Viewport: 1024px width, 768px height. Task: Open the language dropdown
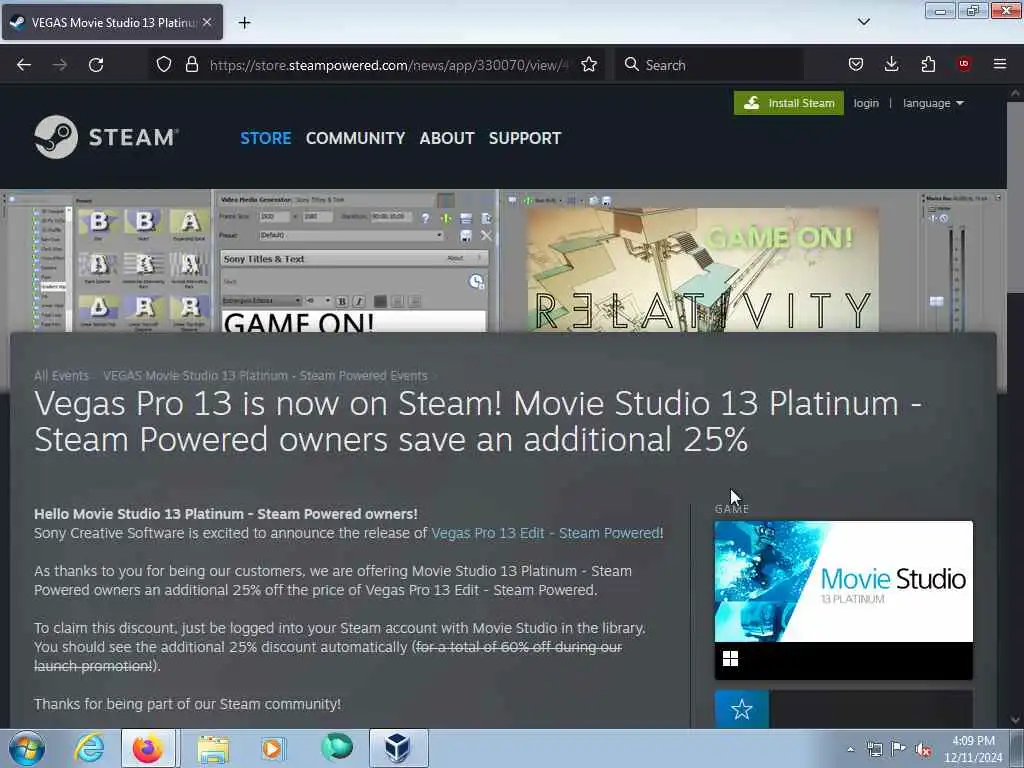tap(933, 103)
